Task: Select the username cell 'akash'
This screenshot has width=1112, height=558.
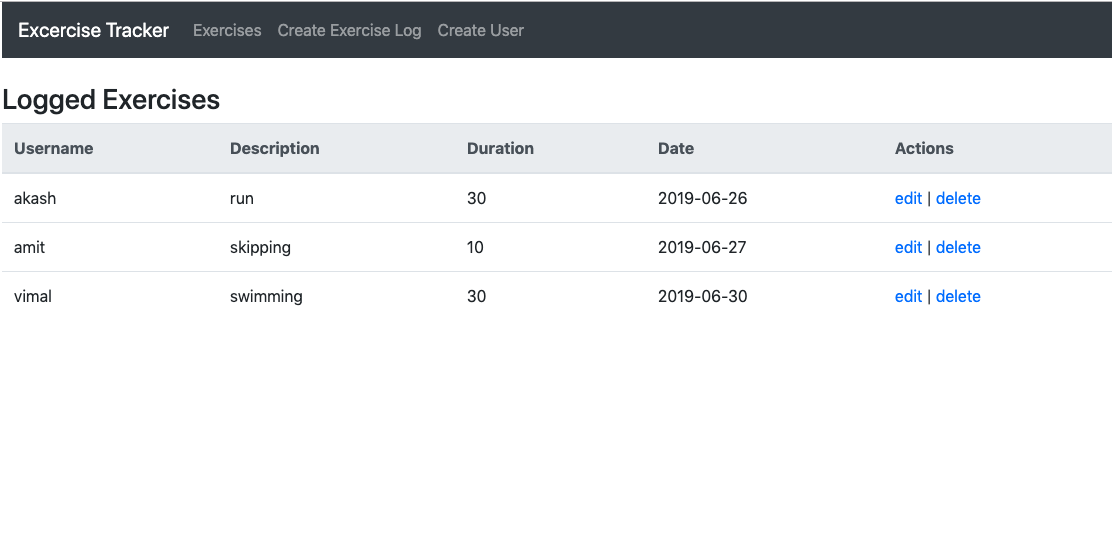Action: (x=35, y=198)
